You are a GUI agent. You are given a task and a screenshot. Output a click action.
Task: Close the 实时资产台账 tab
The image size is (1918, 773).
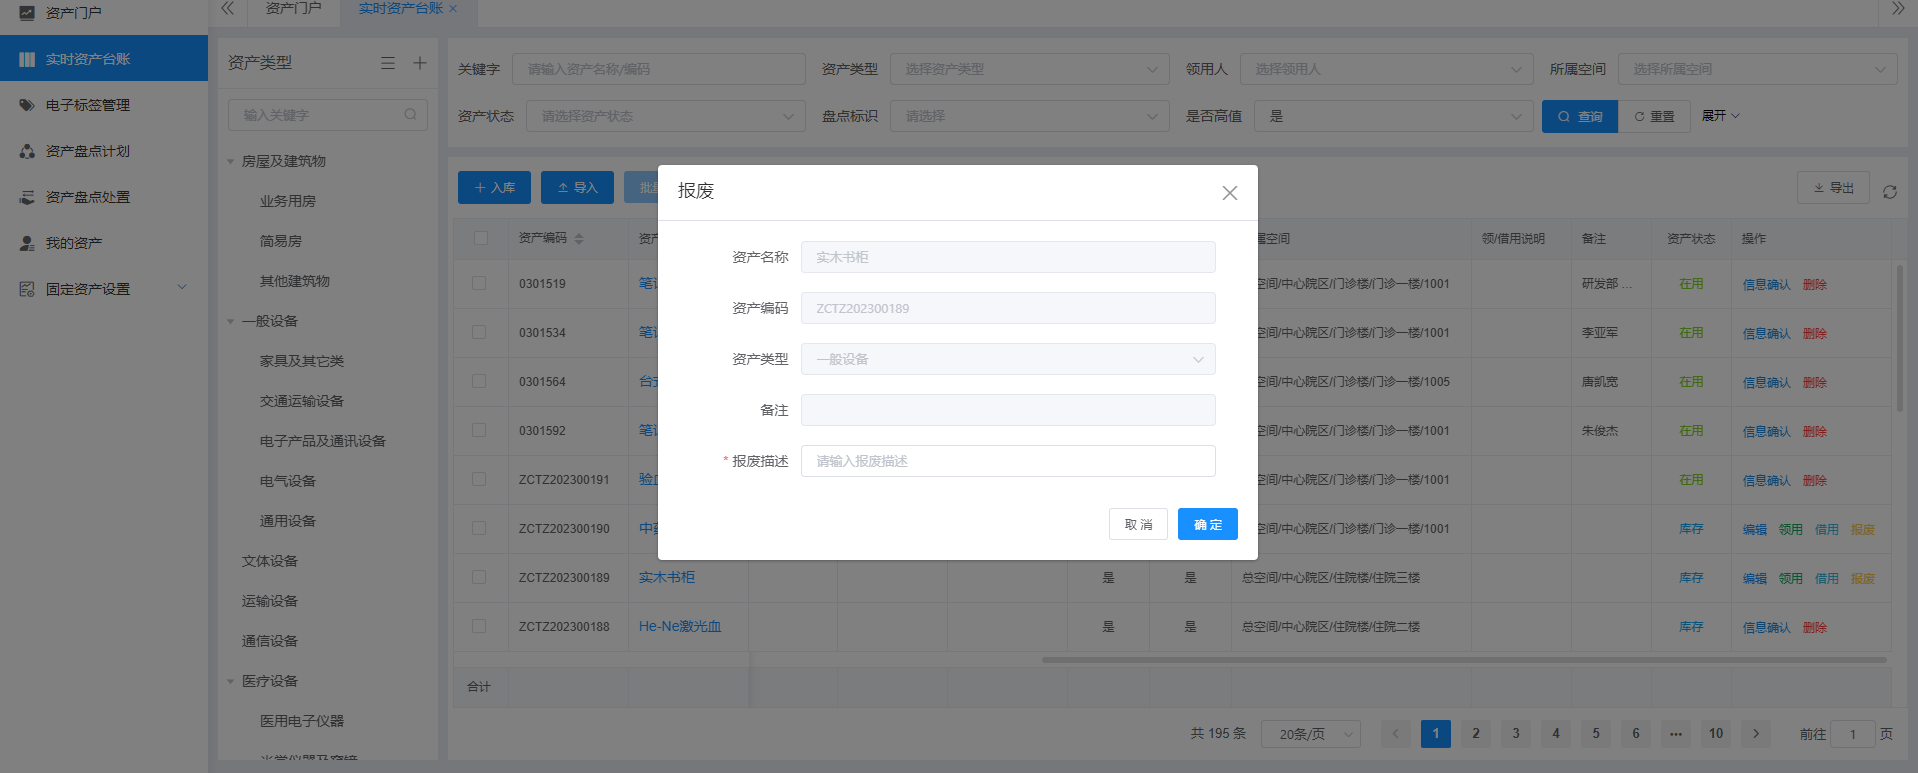point(453,9)
